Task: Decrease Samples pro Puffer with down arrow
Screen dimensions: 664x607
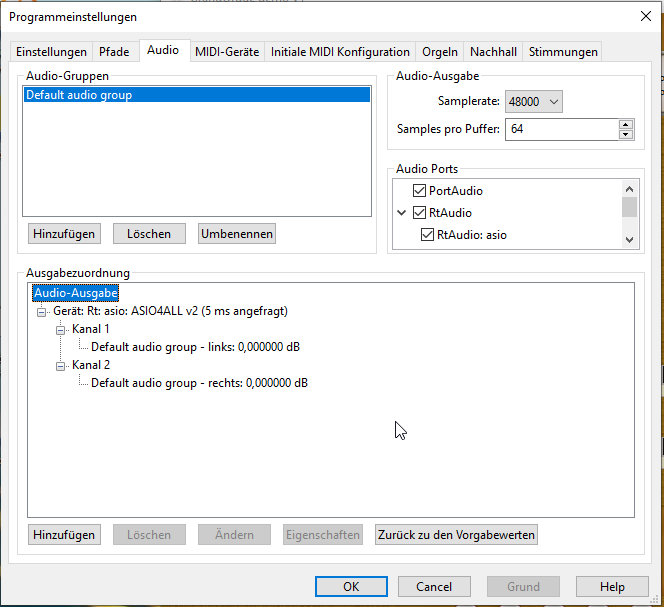Action: [x=626, y=134]
